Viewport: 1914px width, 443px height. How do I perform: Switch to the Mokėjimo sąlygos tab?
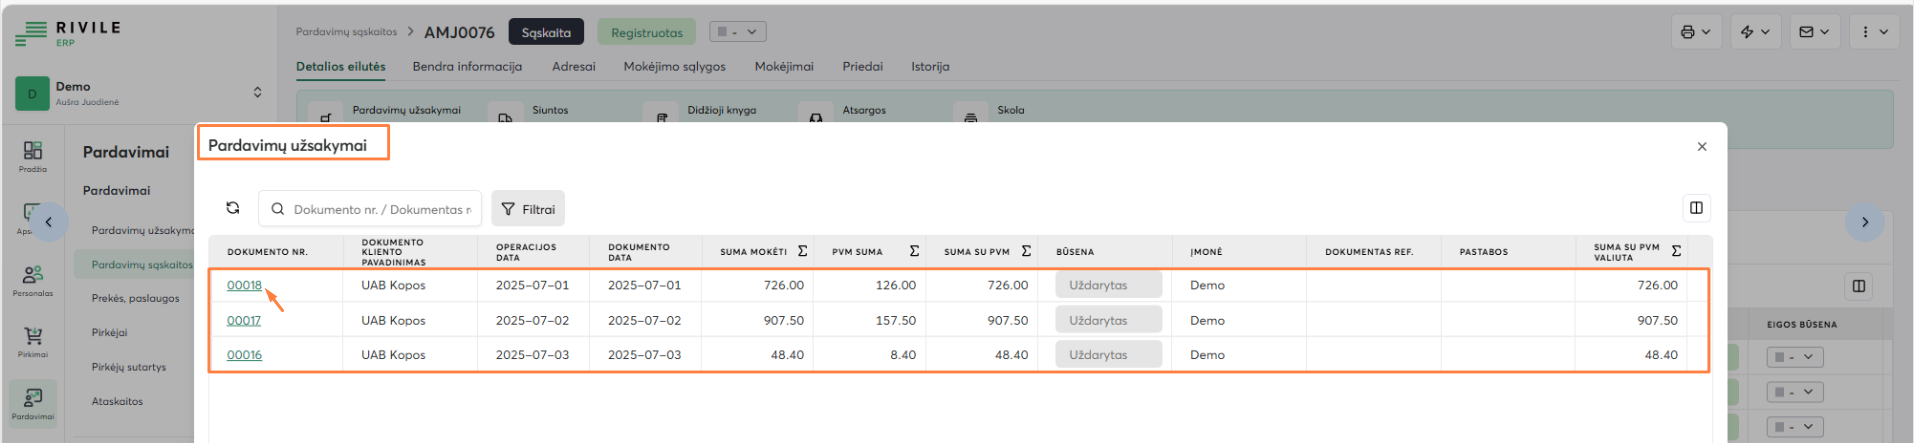pos(674,67)
